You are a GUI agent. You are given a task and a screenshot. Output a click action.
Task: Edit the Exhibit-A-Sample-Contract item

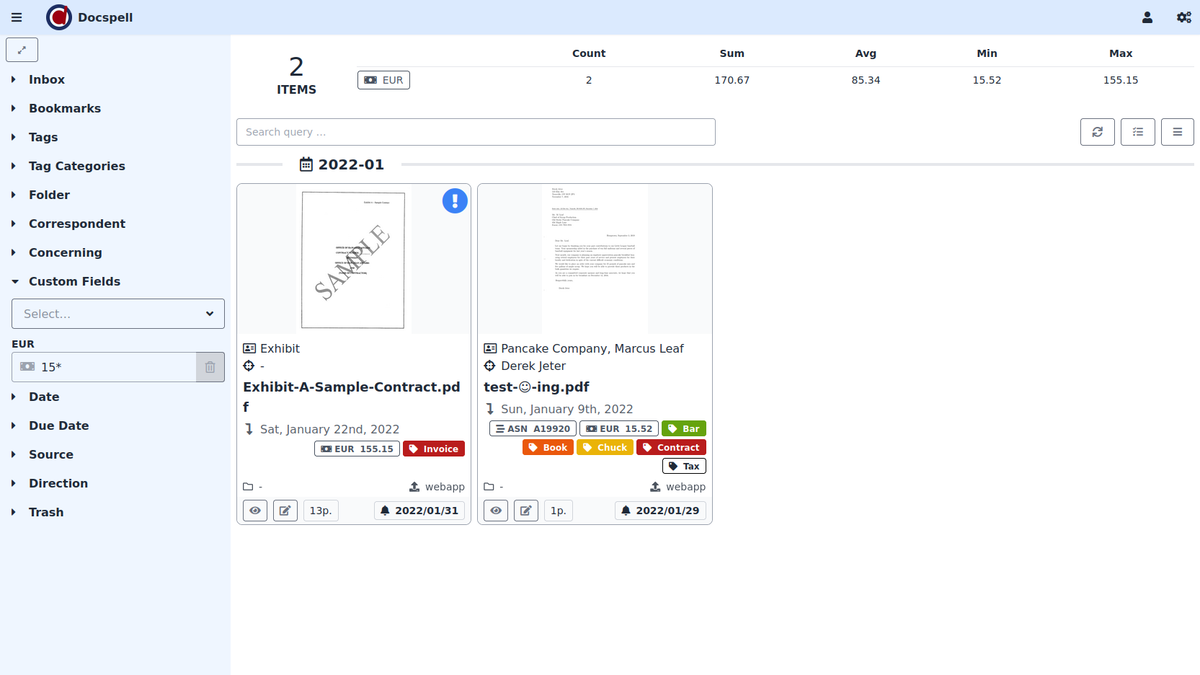coord(285,510)
